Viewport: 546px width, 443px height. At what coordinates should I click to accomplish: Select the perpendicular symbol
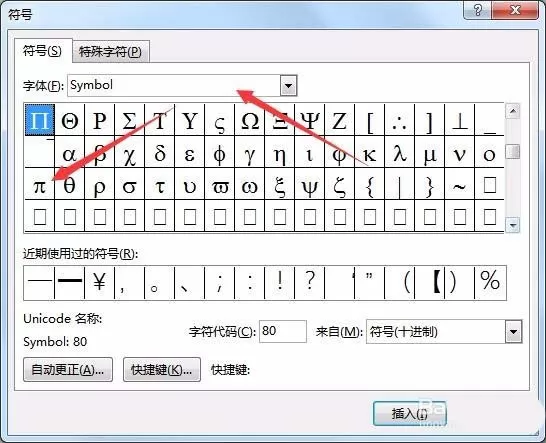(460, 119)
